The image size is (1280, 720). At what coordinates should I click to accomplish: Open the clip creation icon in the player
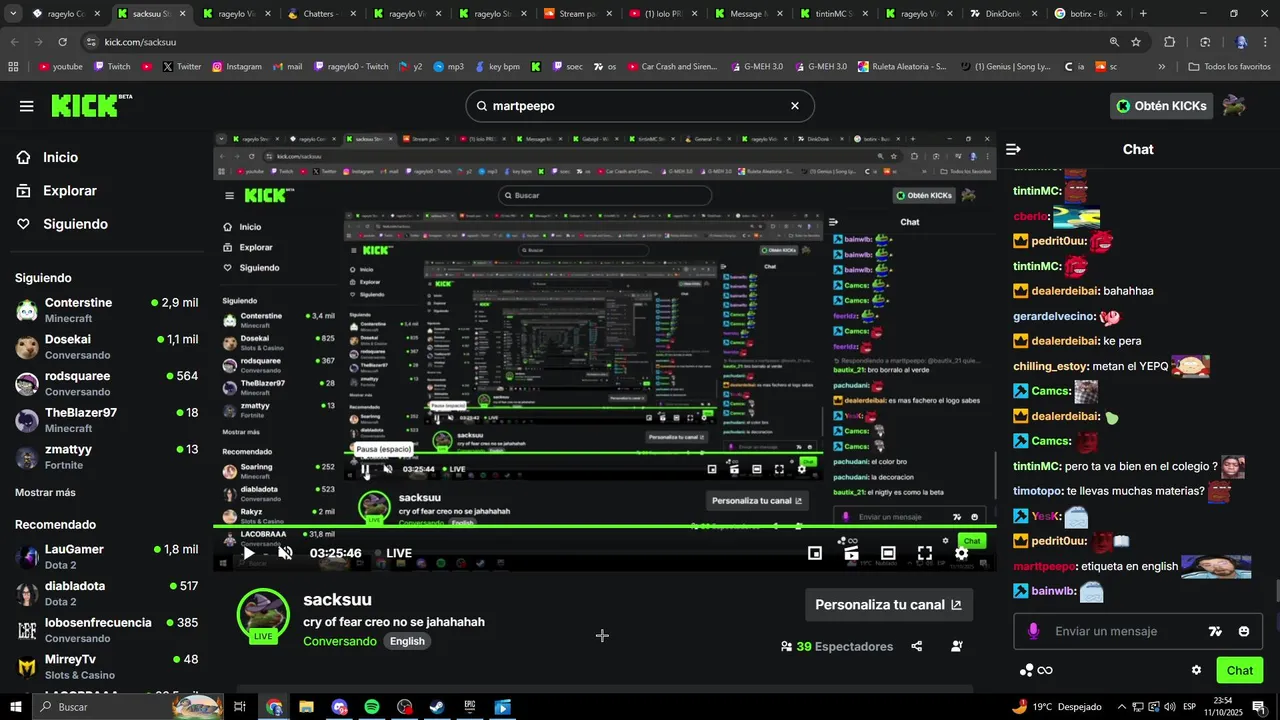click(851, 553)
